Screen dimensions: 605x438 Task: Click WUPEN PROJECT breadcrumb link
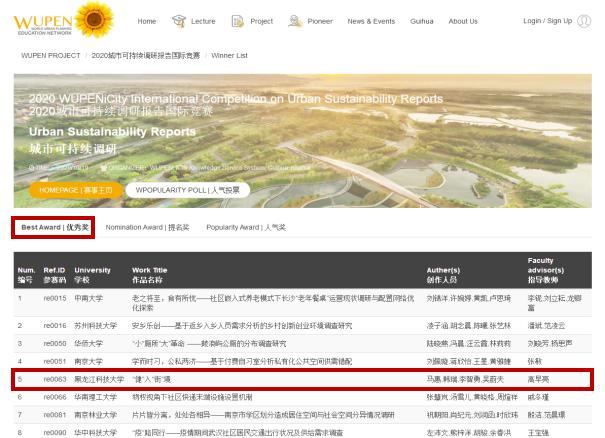coord(51,56)
